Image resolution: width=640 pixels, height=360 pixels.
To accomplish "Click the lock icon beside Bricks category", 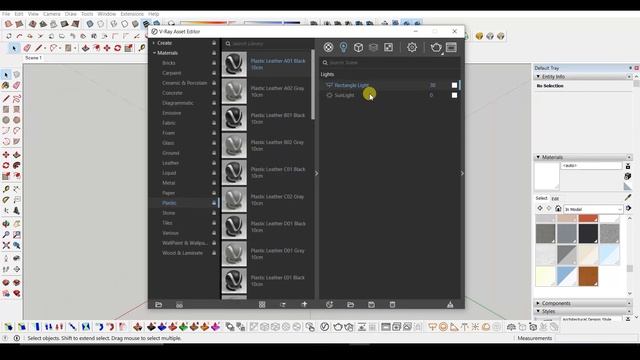I will coord(214,63).
